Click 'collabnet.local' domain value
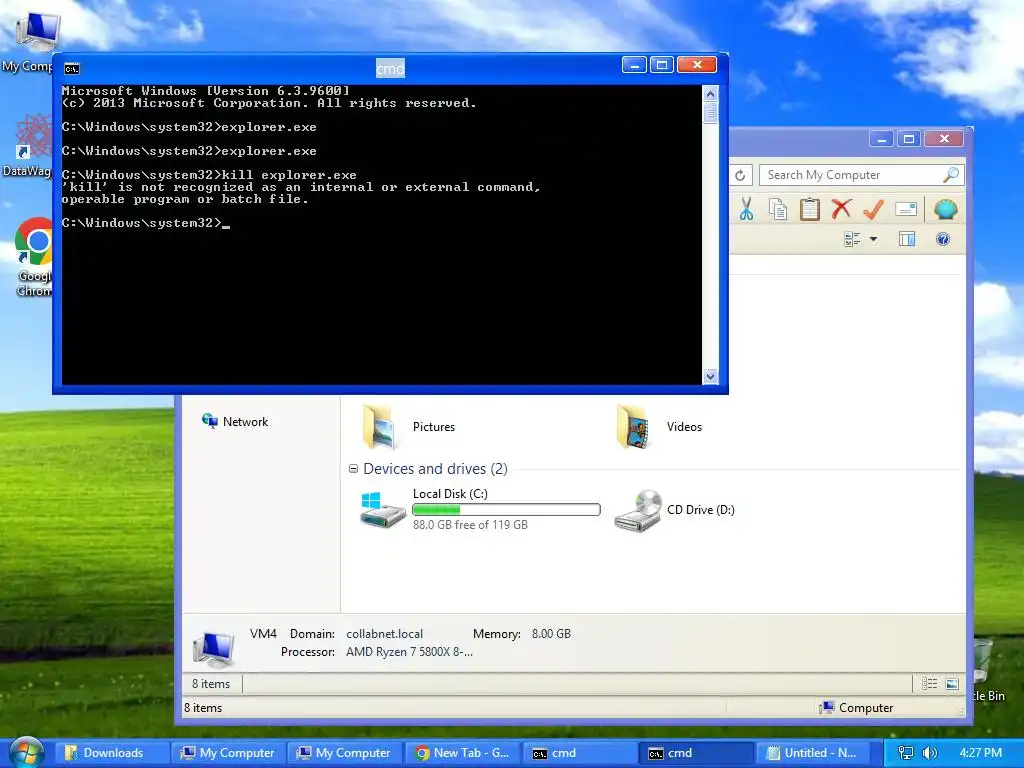This screenshot has height=768, width=1024. tap(385, 633)
